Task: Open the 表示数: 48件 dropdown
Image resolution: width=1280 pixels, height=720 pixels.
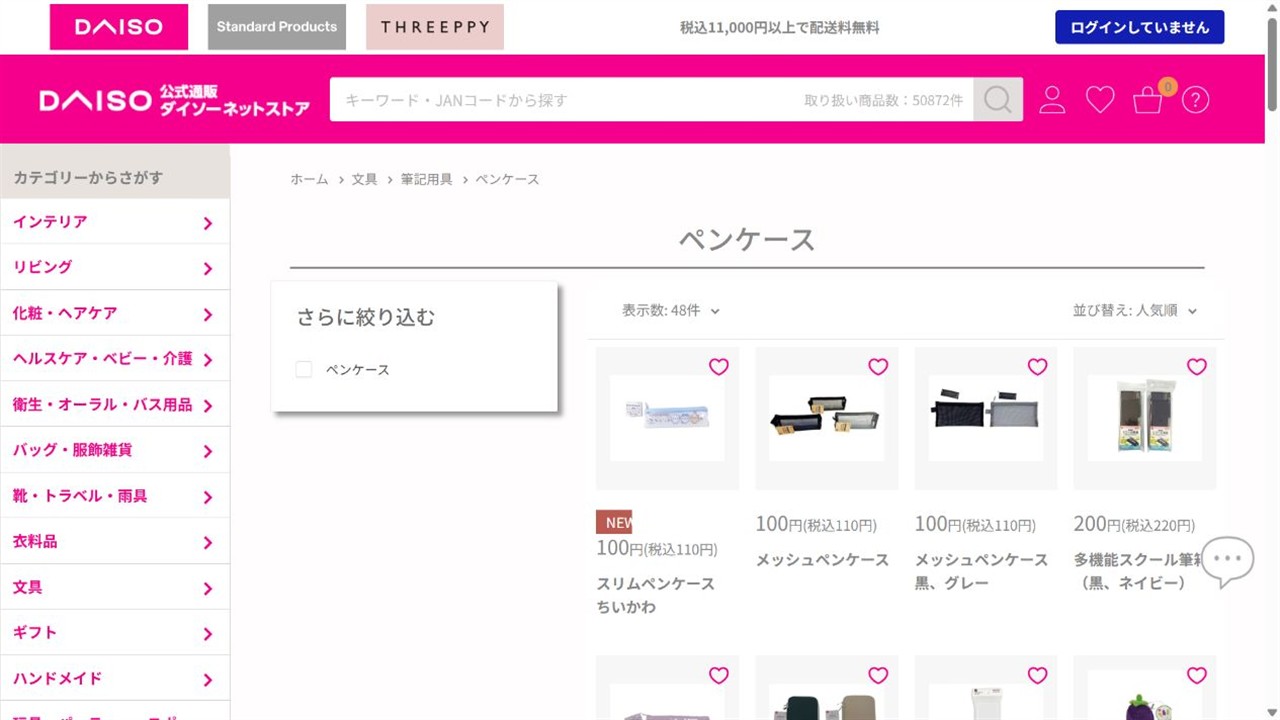Action: (671, 311)
